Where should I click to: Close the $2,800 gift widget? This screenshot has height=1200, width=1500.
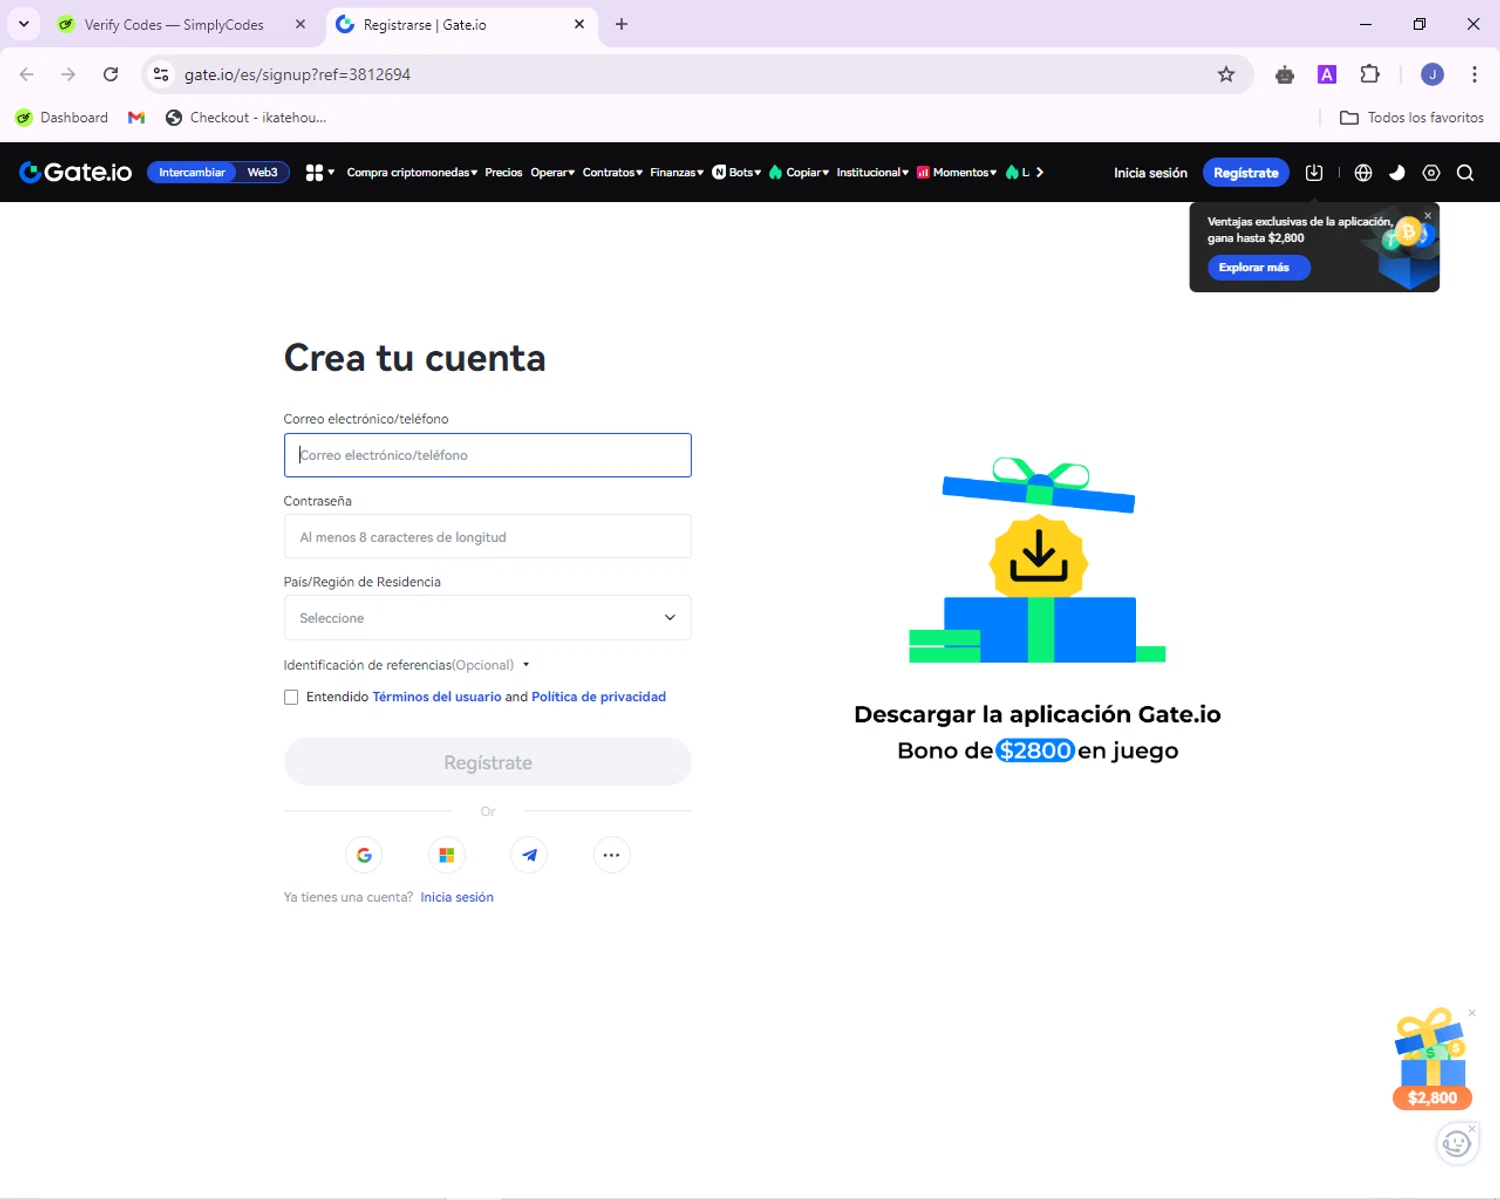[x=1472, y=1013]
